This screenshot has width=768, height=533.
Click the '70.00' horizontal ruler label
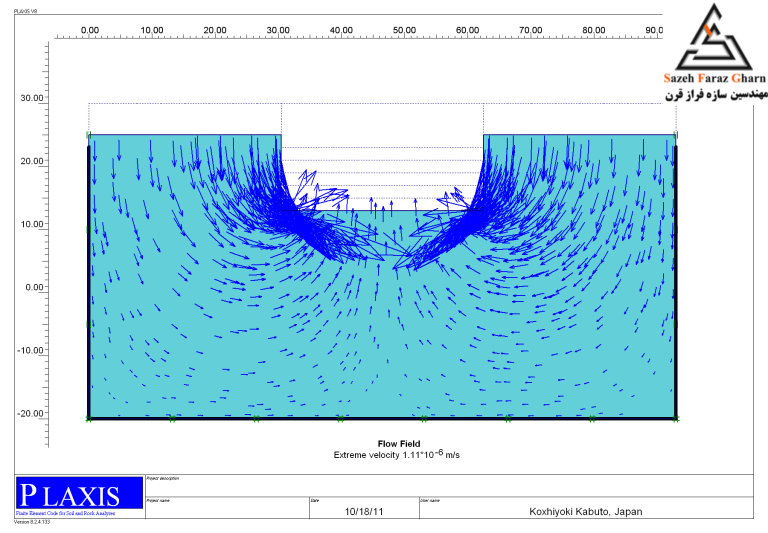pos(530,30)
